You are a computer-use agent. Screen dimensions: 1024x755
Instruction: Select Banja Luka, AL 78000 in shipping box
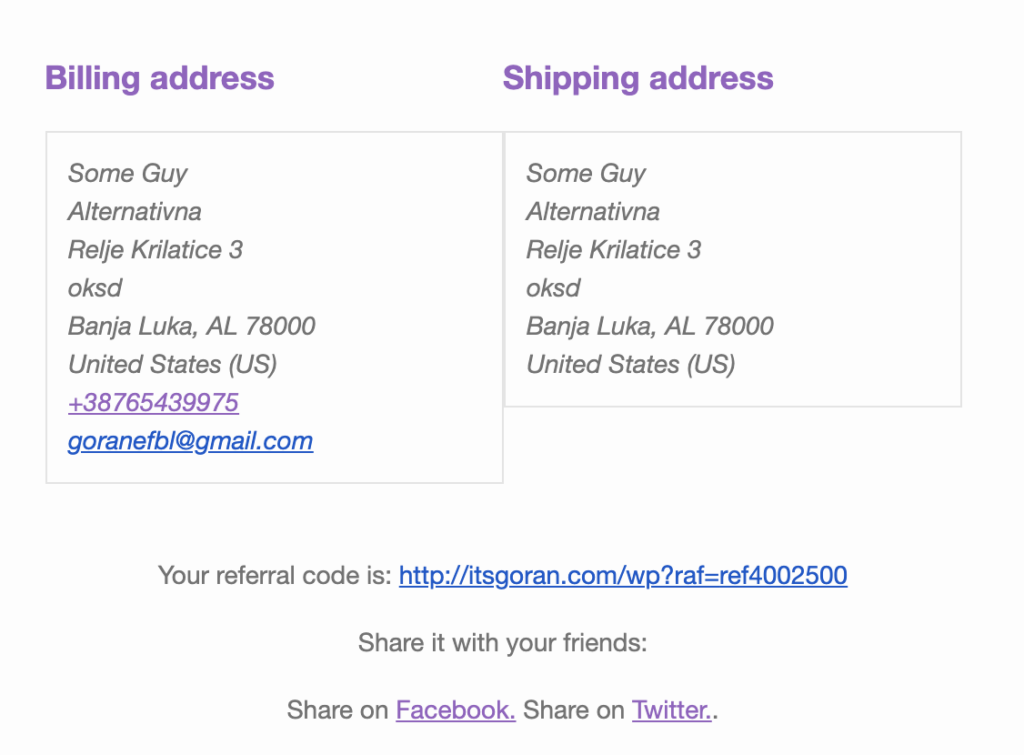[x=649, y=326]
